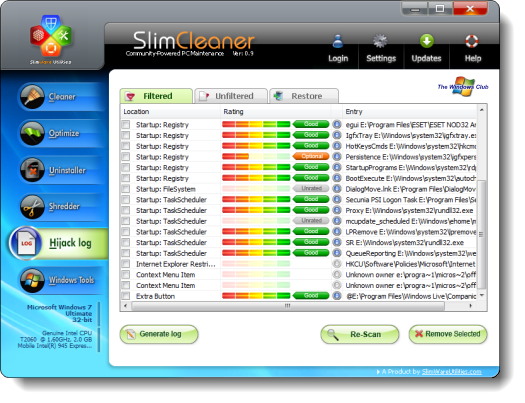Click the Updates download icon
This screenshot has width=525, height=403.
[x=427, y=42]
